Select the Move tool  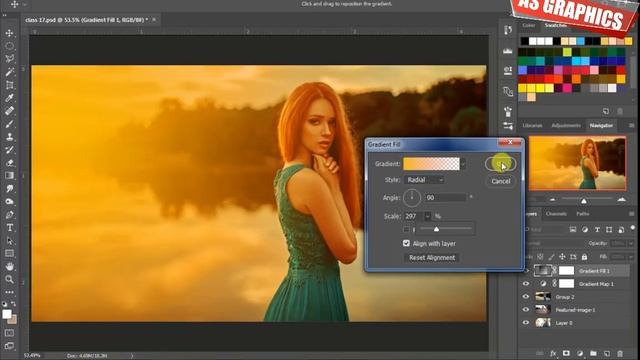9,33
